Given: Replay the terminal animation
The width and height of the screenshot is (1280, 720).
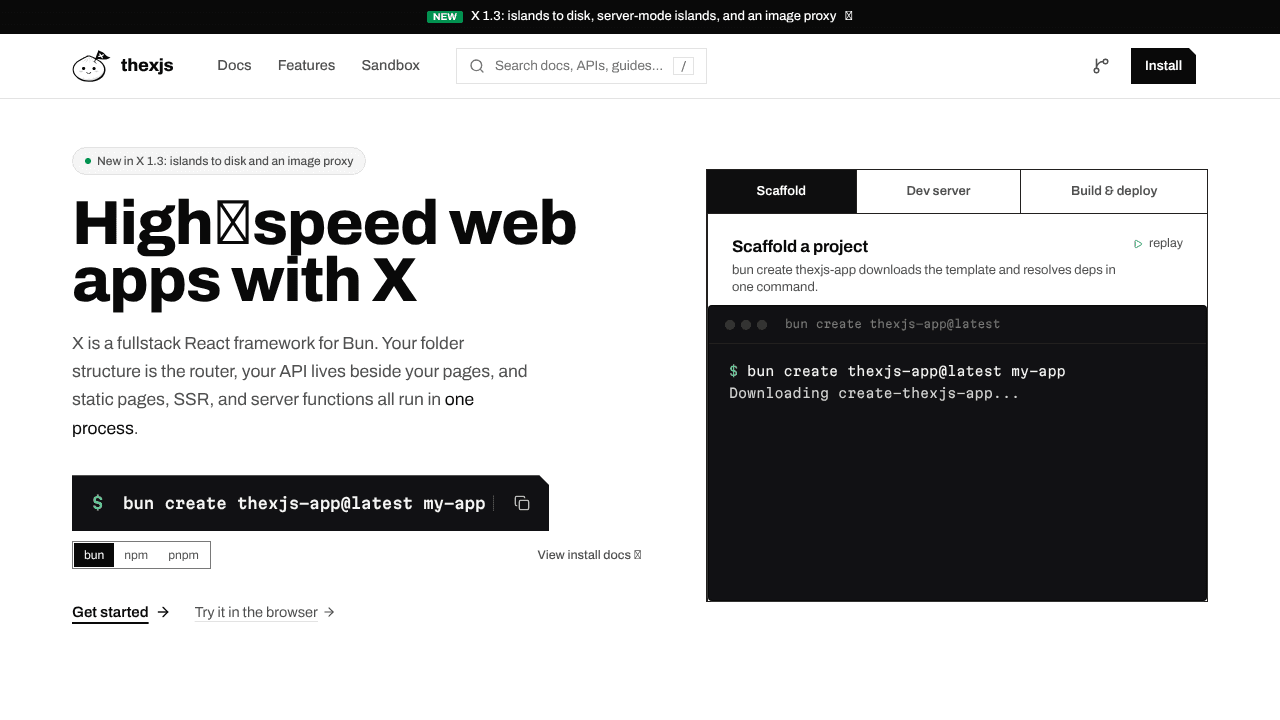Looking at the screenshot, I should [1158, 243].
